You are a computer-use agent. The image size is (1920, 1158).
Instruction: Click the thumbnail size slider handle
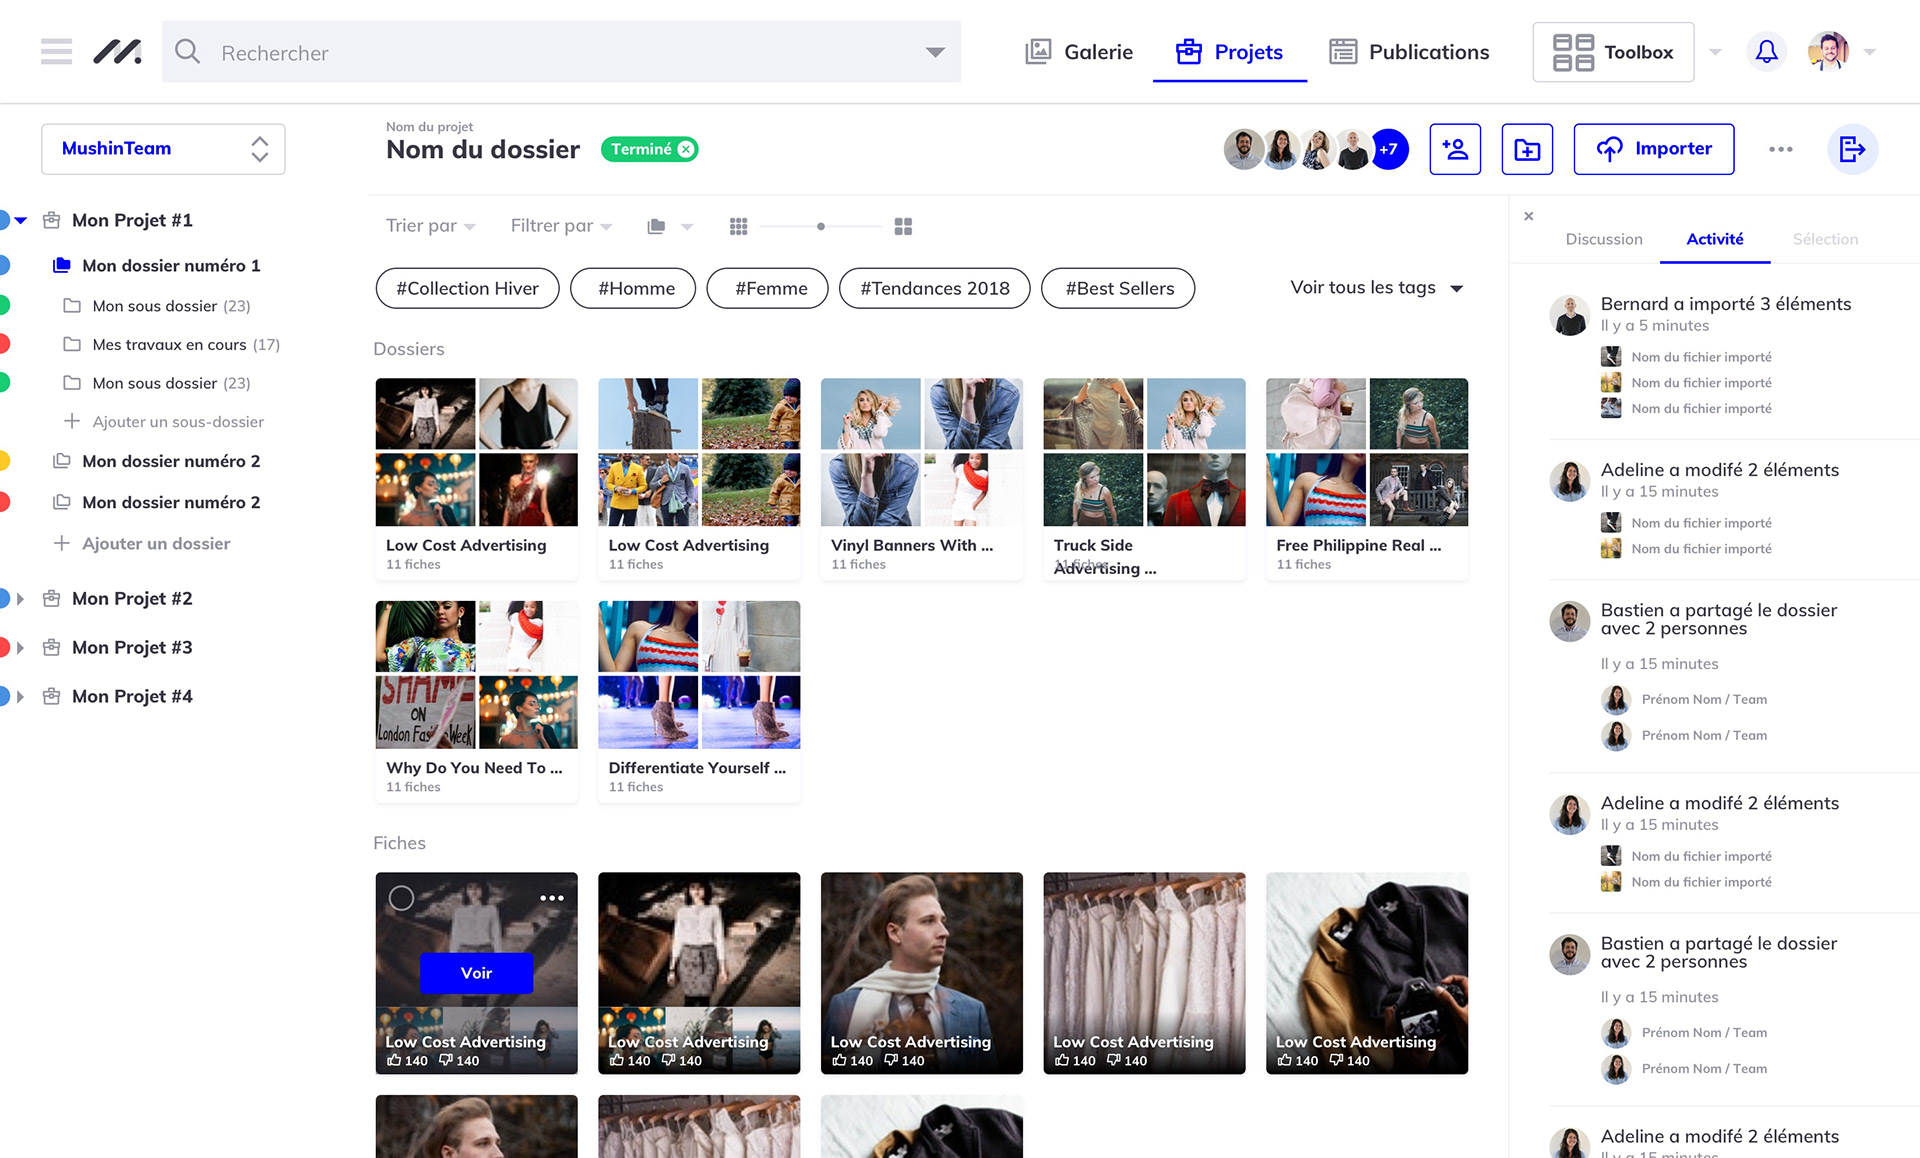821,227
